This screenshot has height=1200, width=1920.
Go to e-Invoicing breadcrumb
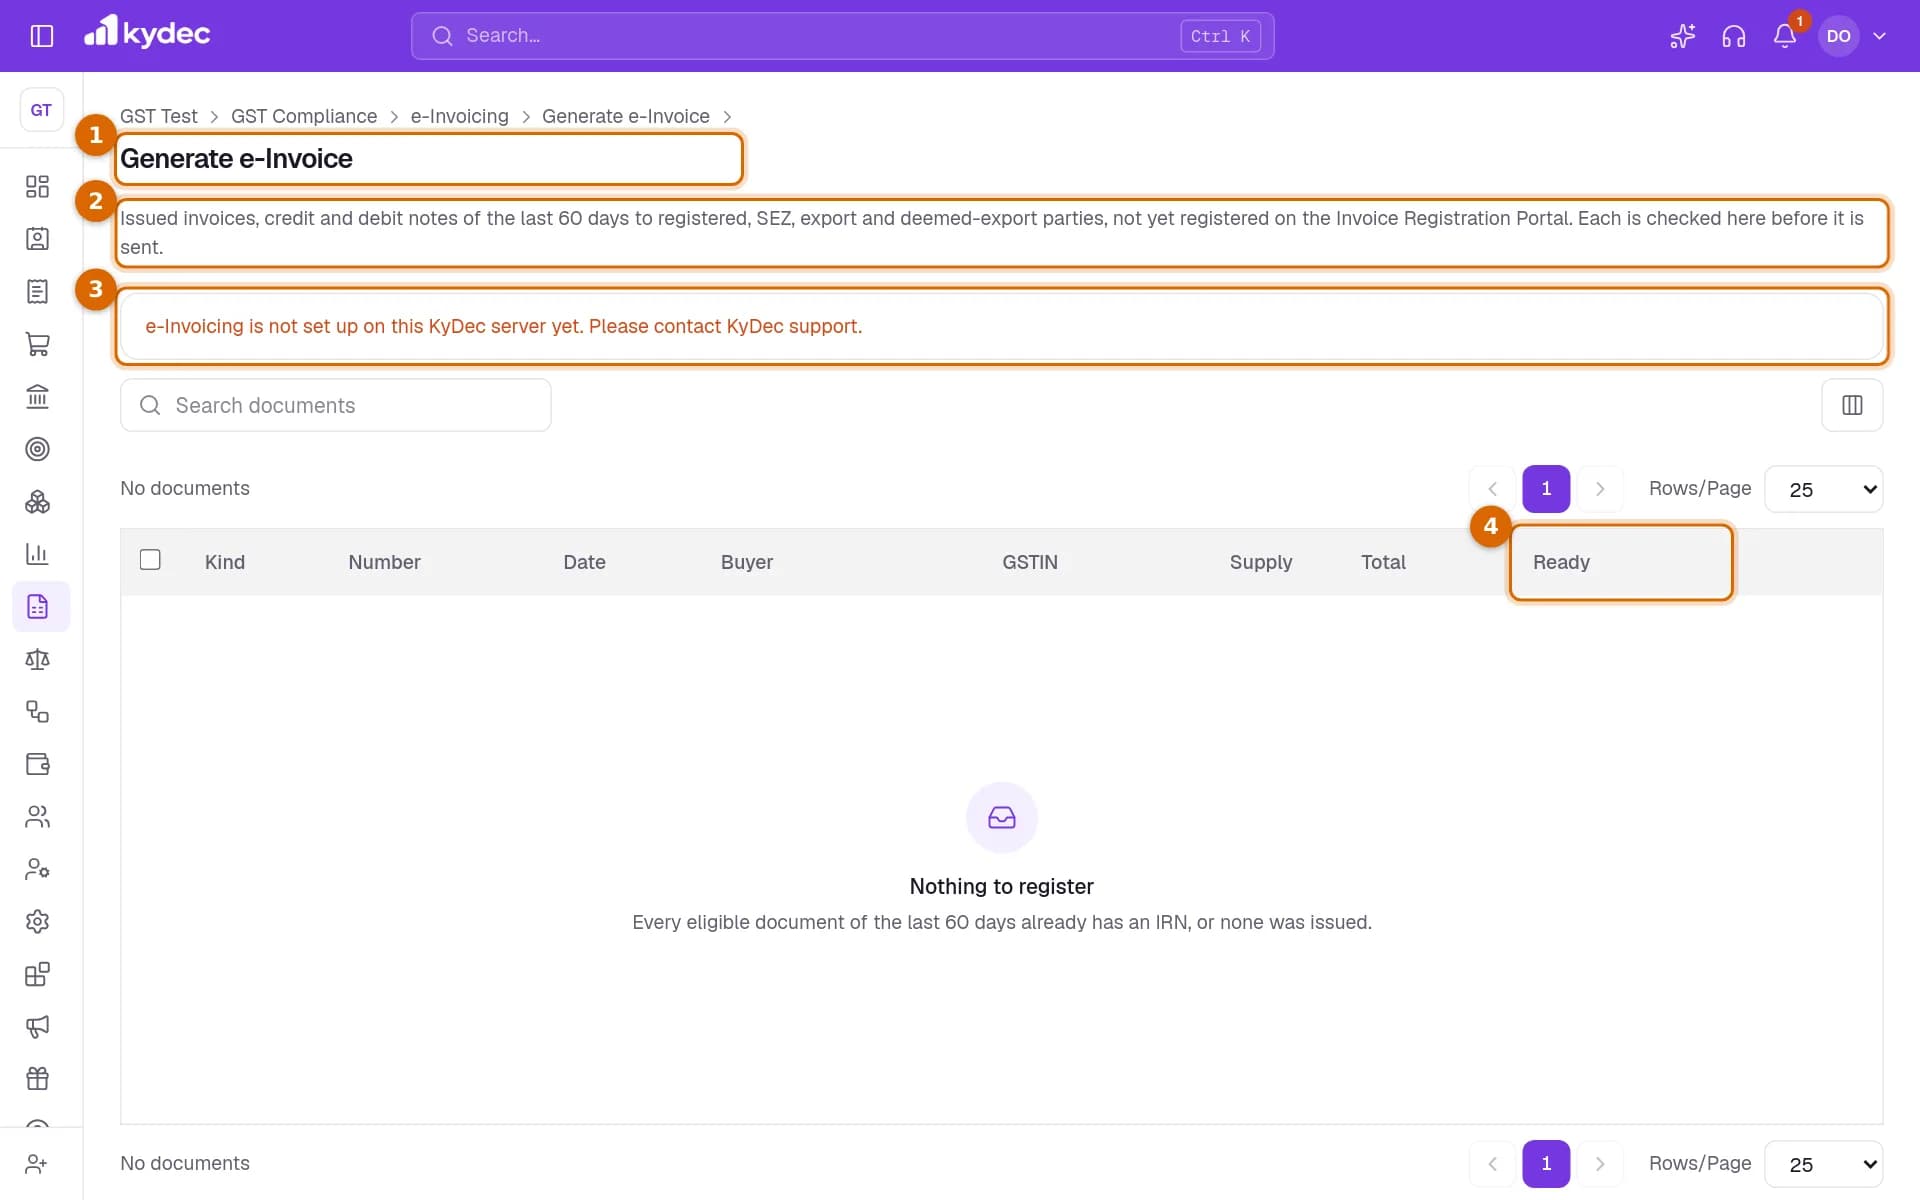459,116
